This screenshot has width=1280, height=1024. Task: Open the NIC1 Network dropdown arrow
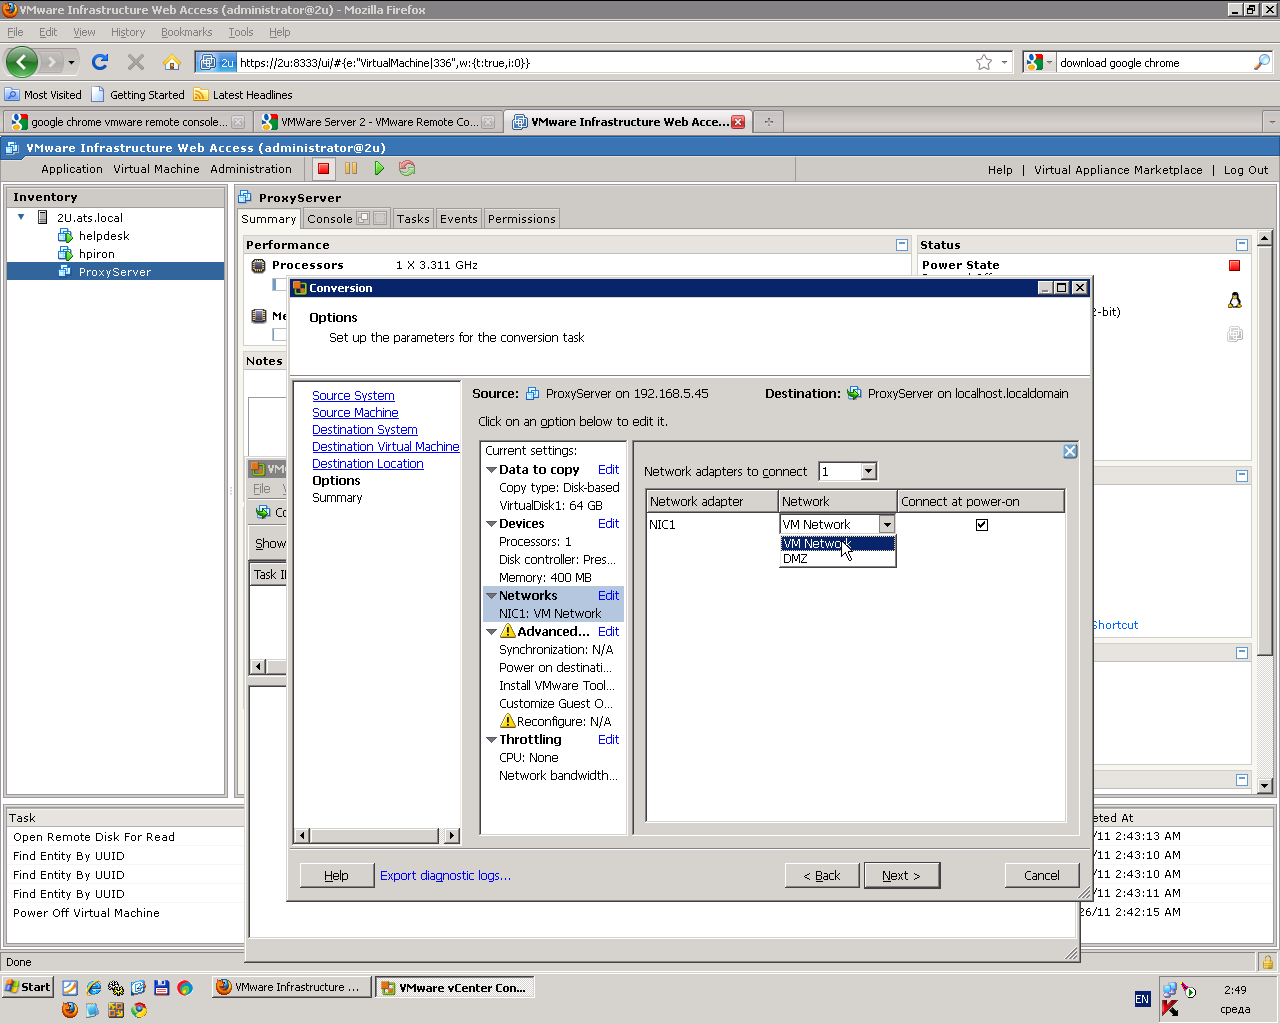pyautogui.click(x=887, y=524)
